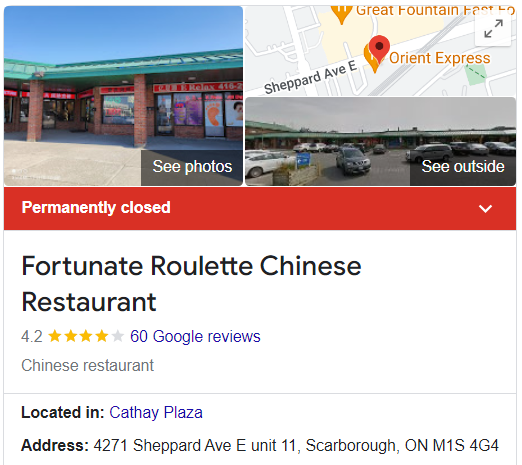Click the Sheppard Ave E road label
Image resolution: width=522 pixels, height=465 pixels.
311,78
